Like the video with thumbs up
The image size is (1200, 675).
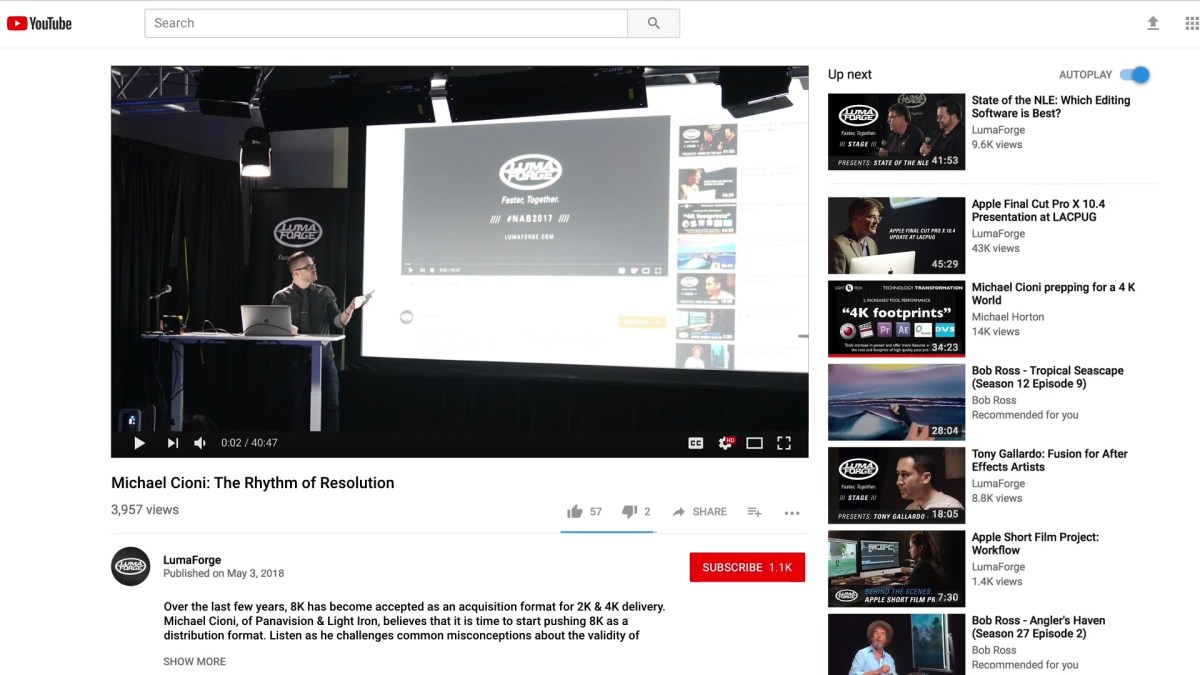point(575,512)
